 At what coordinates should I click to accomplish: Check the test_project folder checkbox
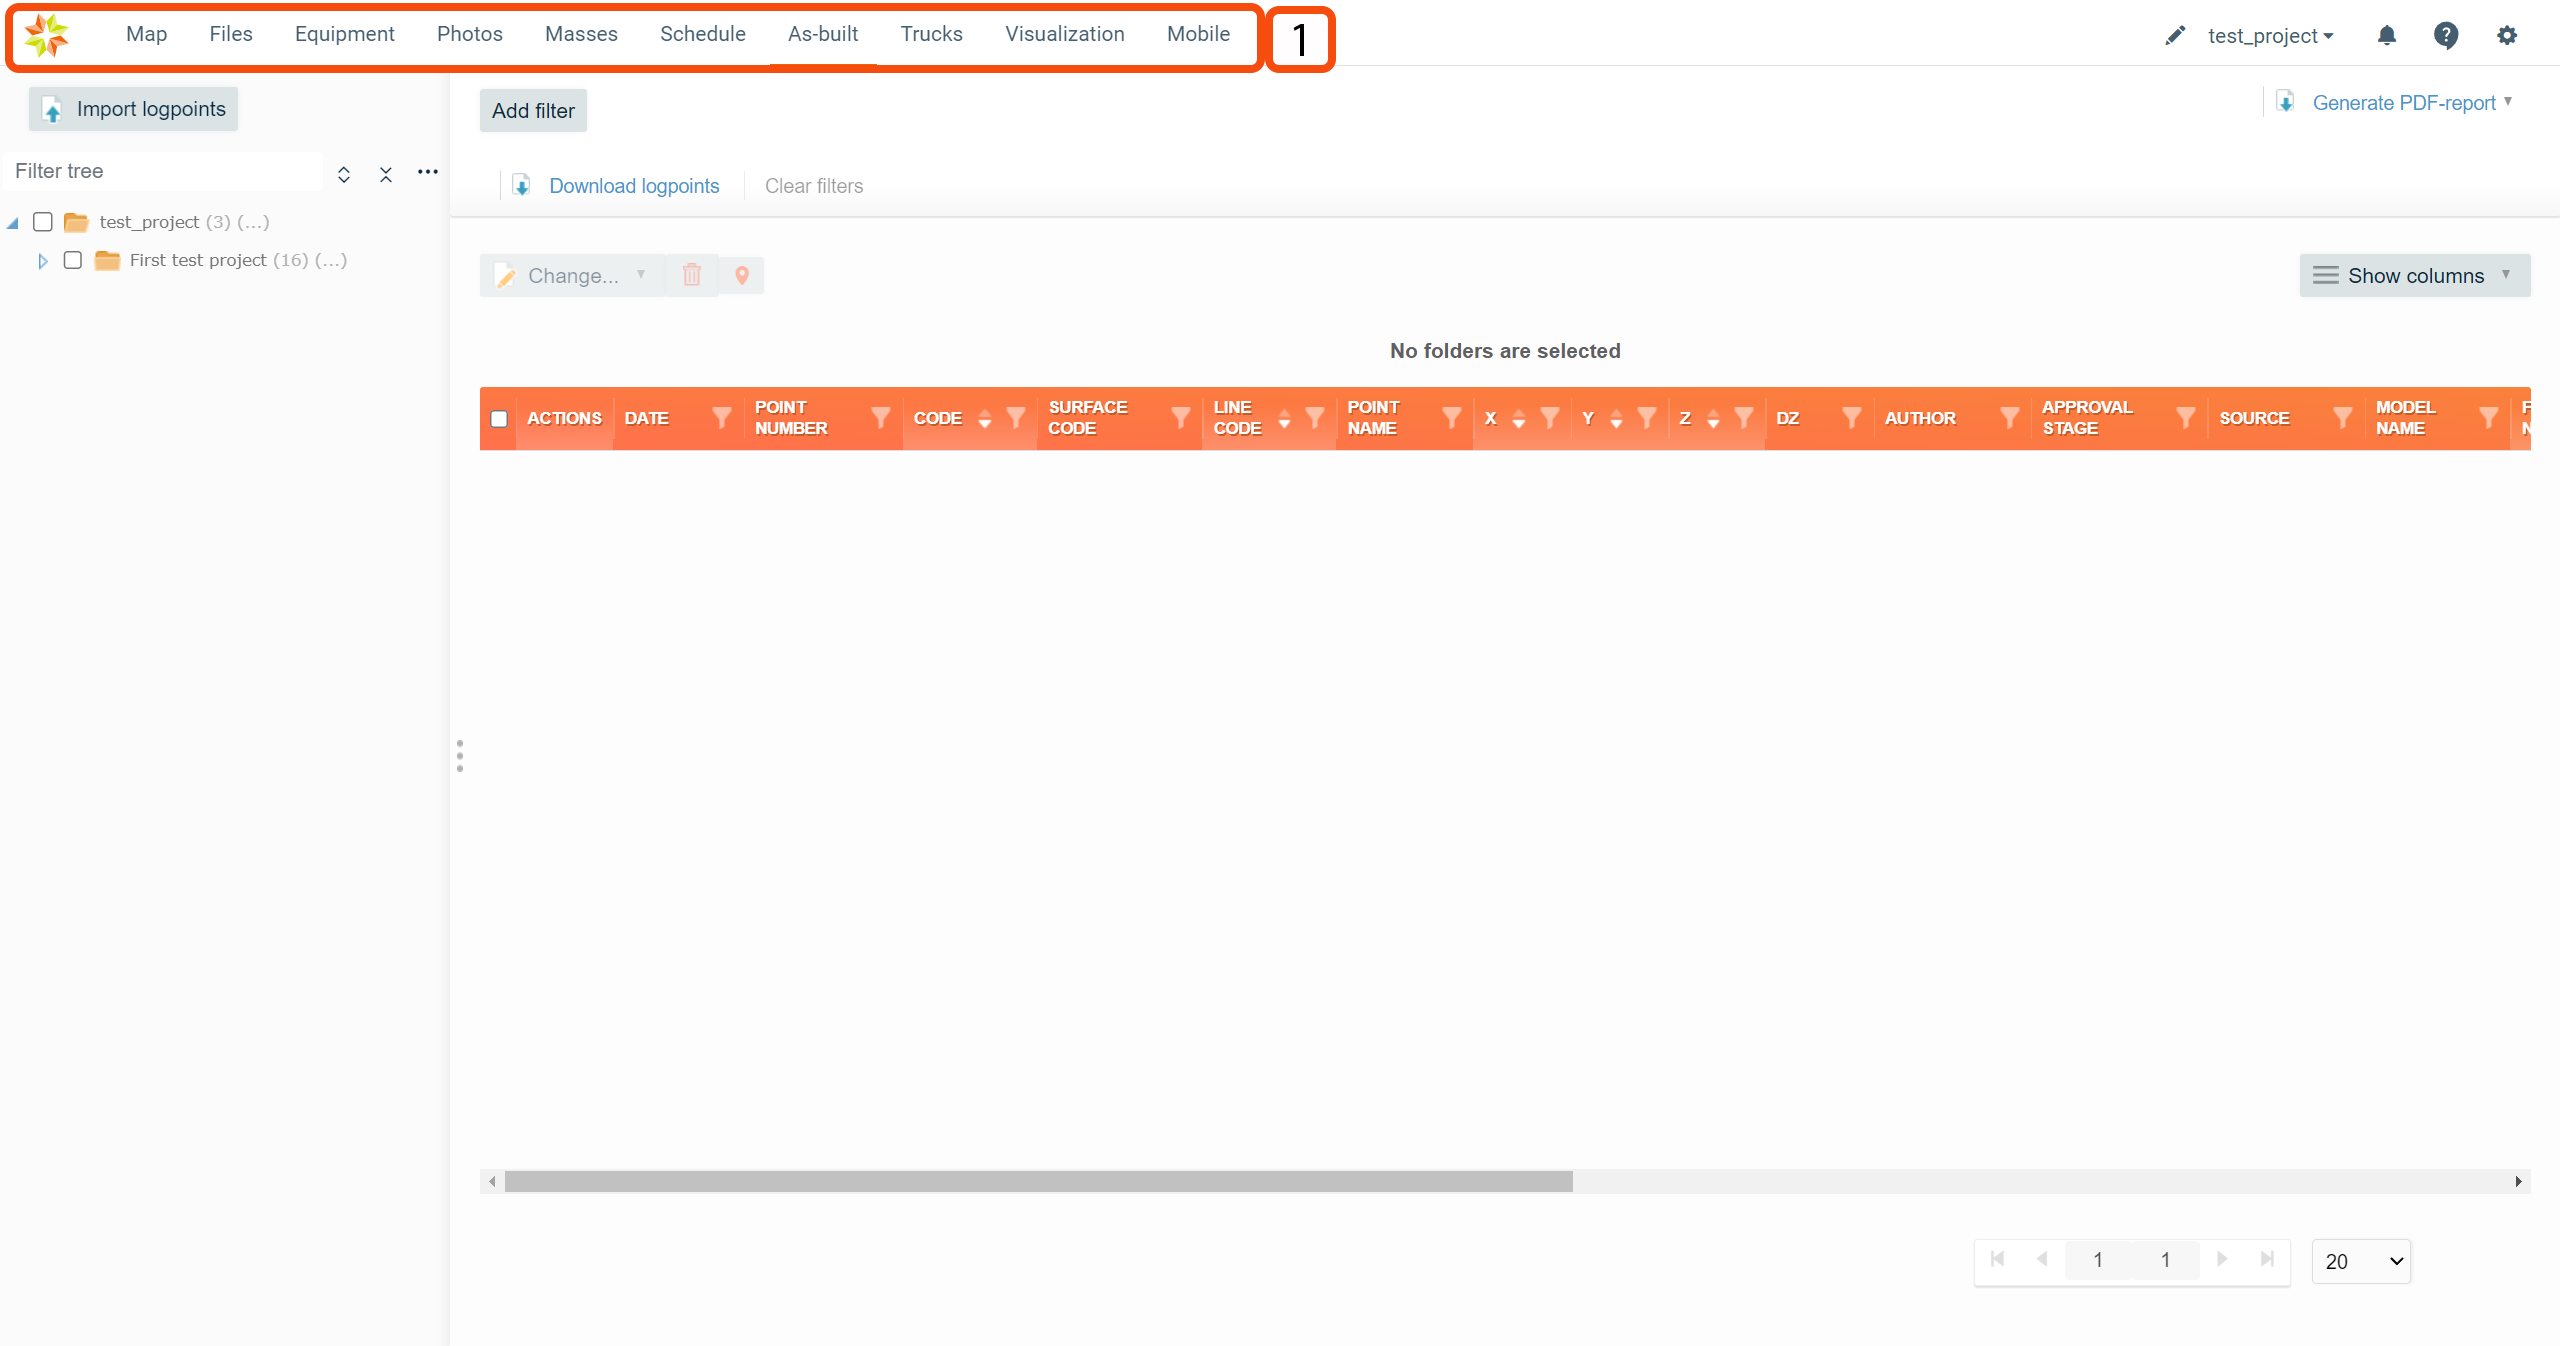[43, 222]
